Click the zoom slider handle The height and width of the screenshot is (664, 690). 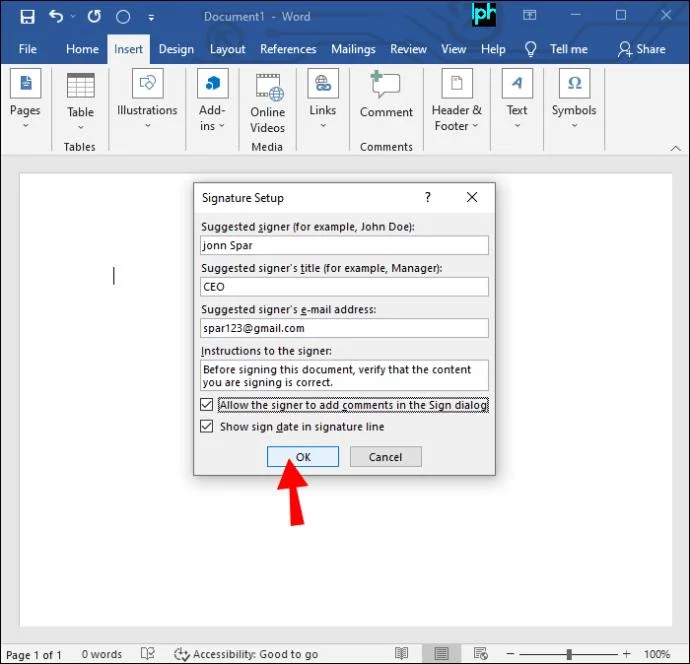(x=569, y=653)
